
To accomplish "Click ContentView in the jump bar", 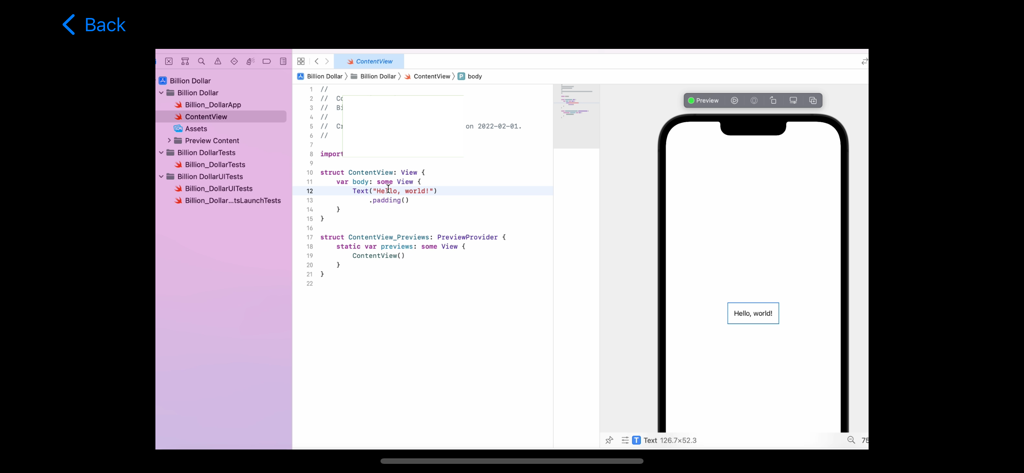I will click(x=427, y=76).
